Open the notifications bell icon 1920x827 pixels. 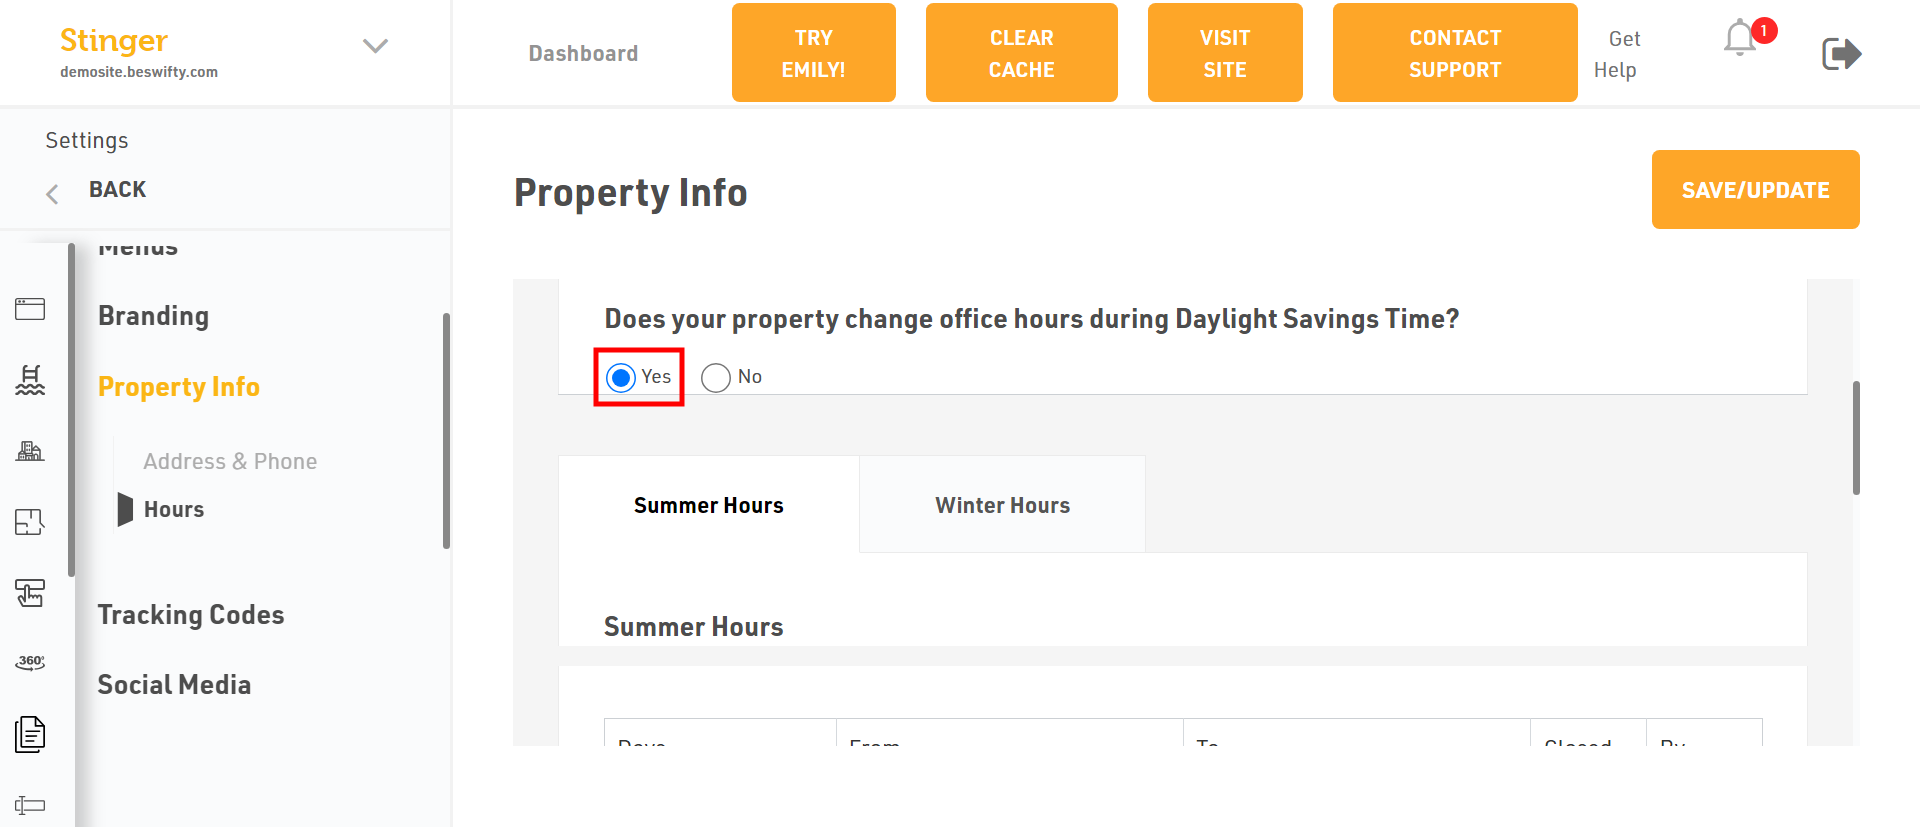[x=1741, y=38]
